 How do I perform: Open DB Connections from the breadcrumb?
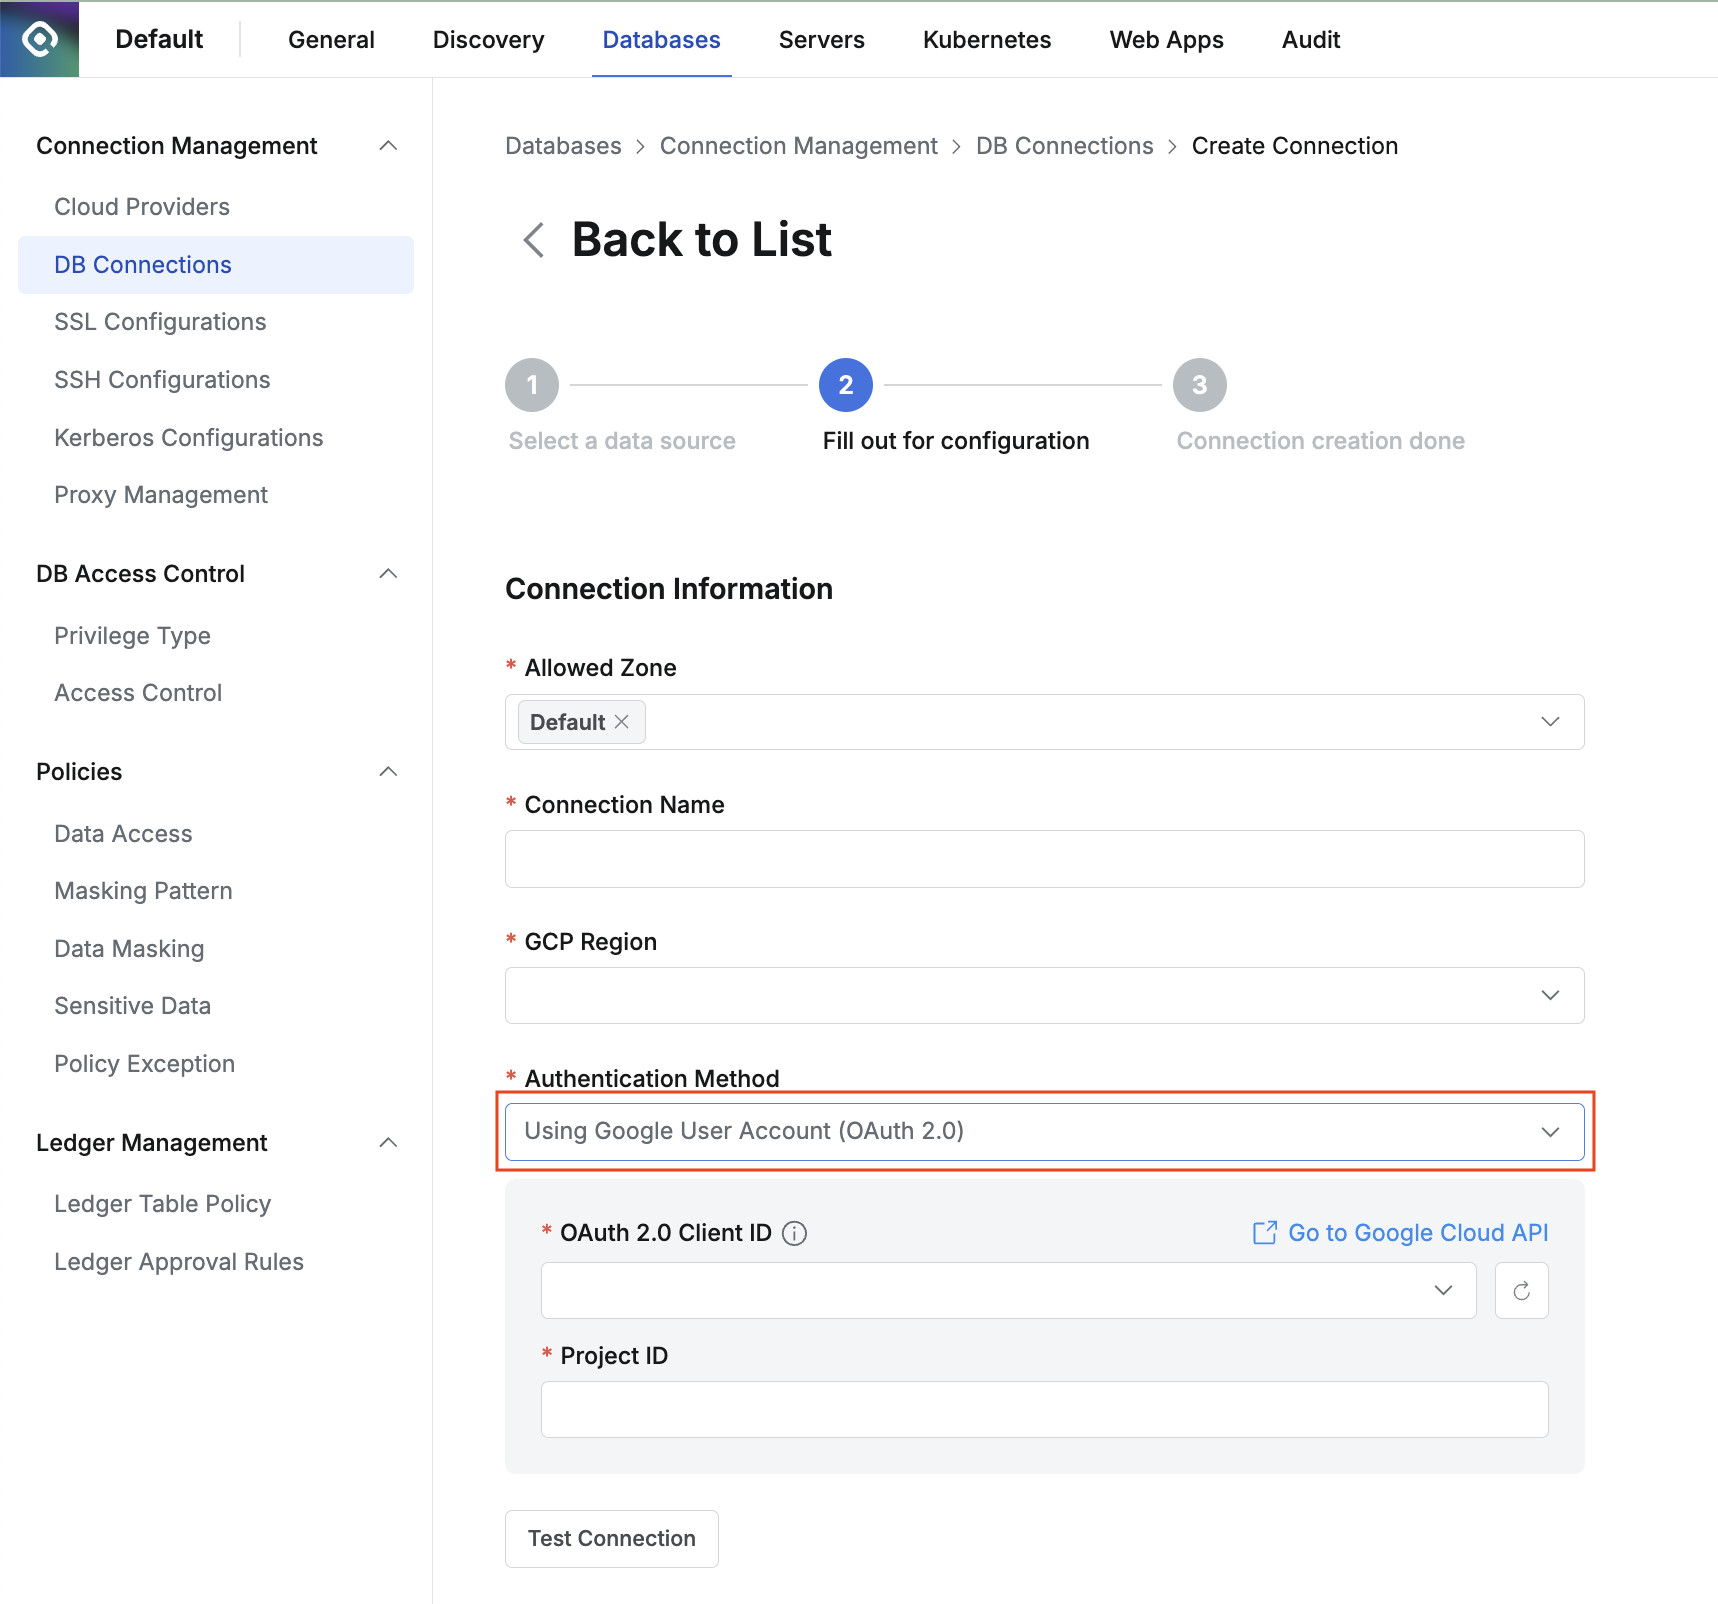pyautogui.click(x=1065, y=145)
